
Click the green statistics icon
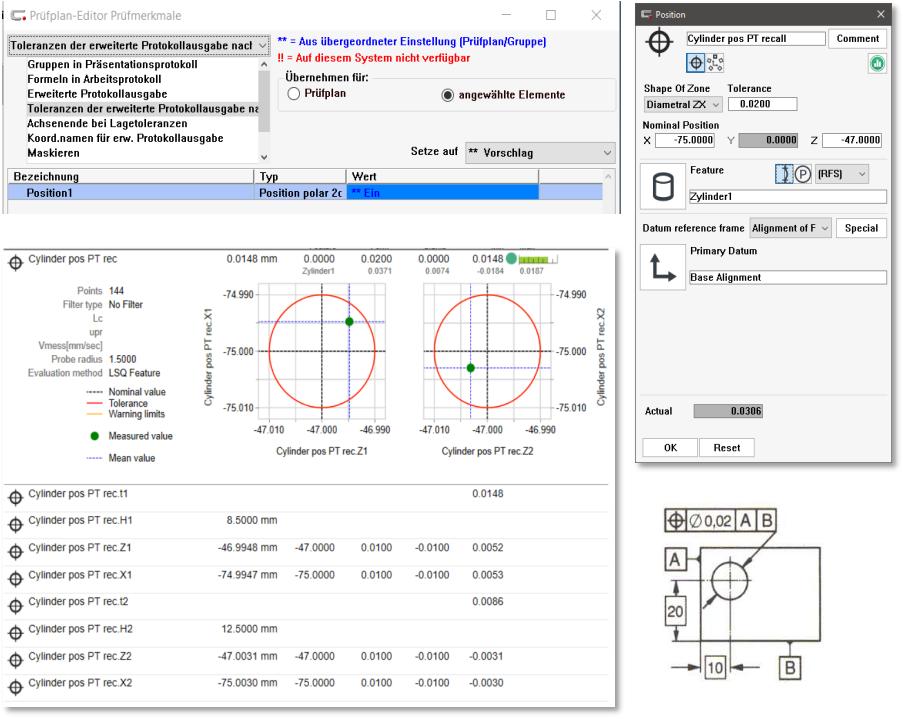[x=877, y=64]
